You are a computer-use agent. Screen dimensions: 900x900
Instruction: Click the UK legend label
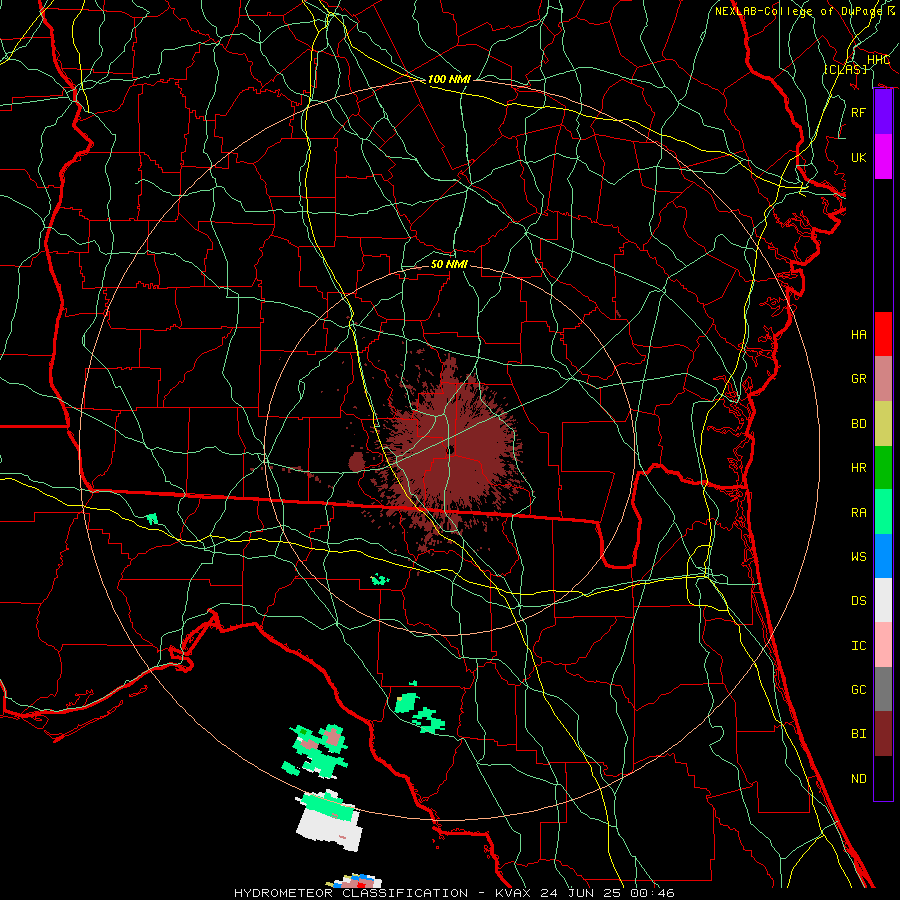click(858, 157)
